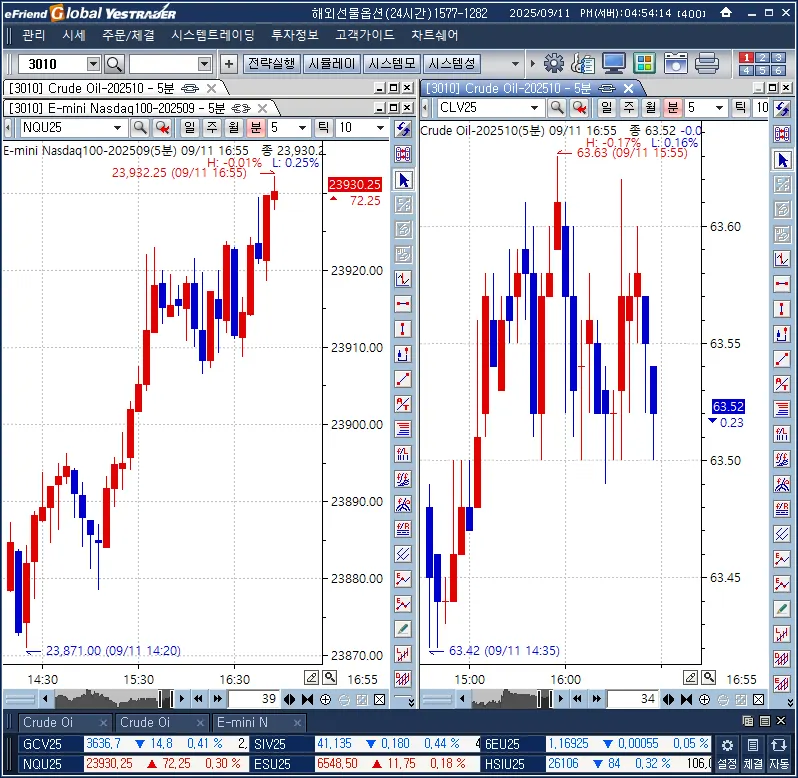Viewport: 798px width, 778px height.
Task: Select 주 weekly period in Nasdaq chart
Action: coord(212,127)
